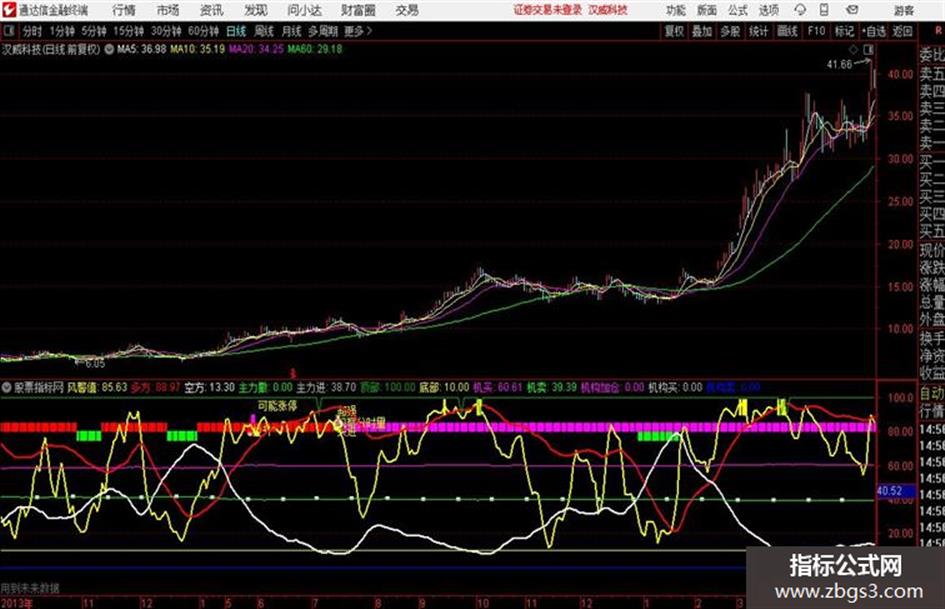The height and width of the screenshot is (609, 945).
Task: Expand the 更多 periods list
Action: click(358, 31)
